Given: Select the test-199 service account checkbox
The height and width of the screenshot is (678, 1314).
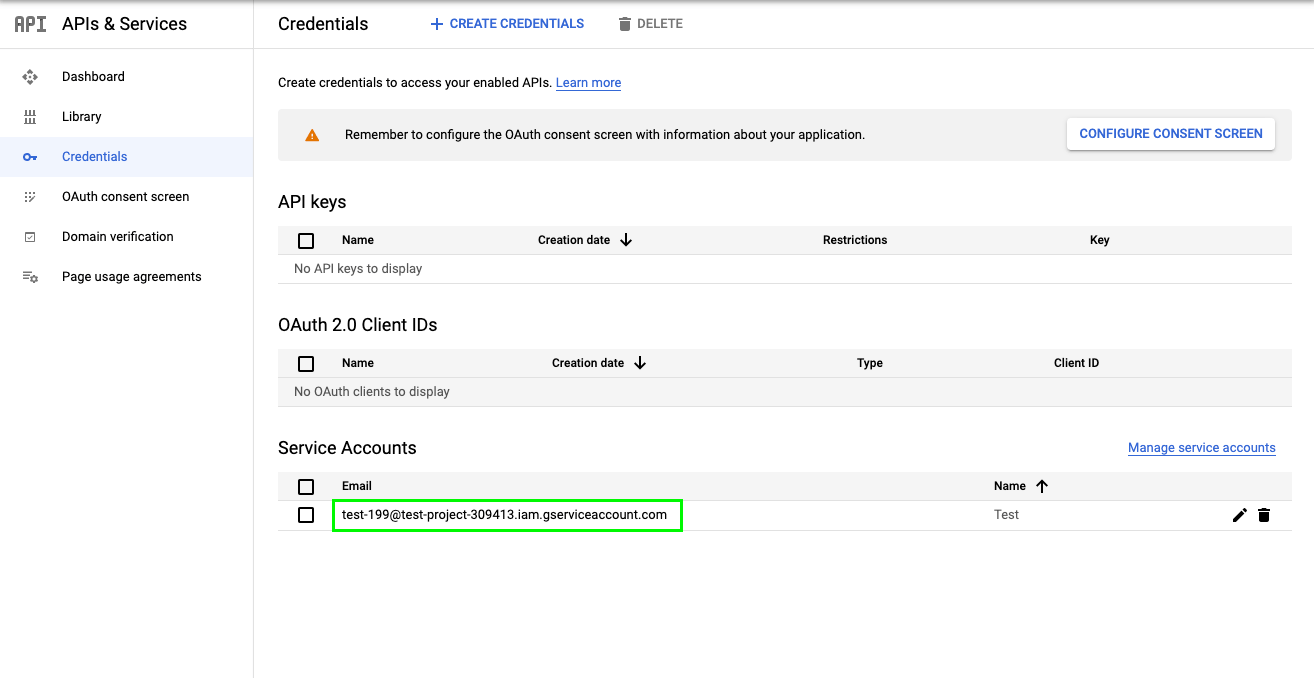Looking at the screenshot, I should [x=306, y=515].
